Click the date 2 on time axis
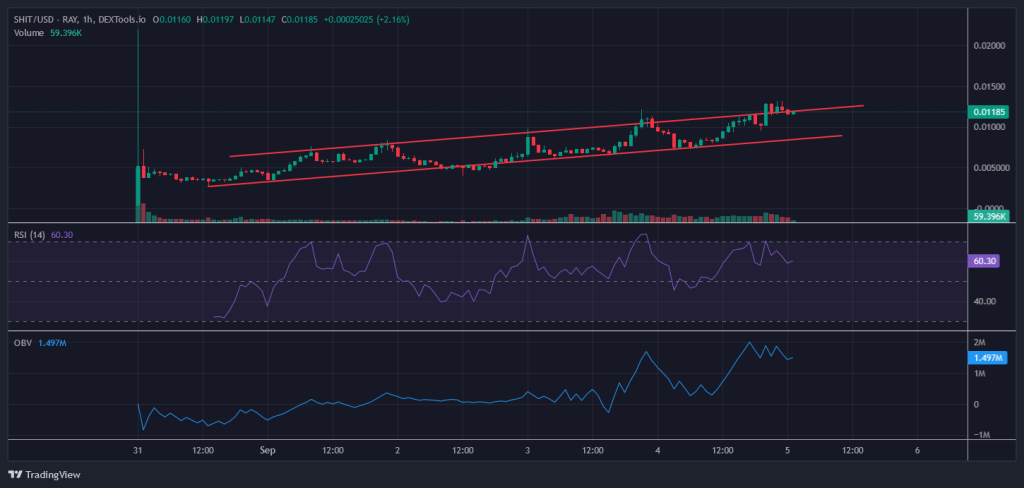Image resolution: width=1024 pixels, height=488 pixels. point(397,450)
